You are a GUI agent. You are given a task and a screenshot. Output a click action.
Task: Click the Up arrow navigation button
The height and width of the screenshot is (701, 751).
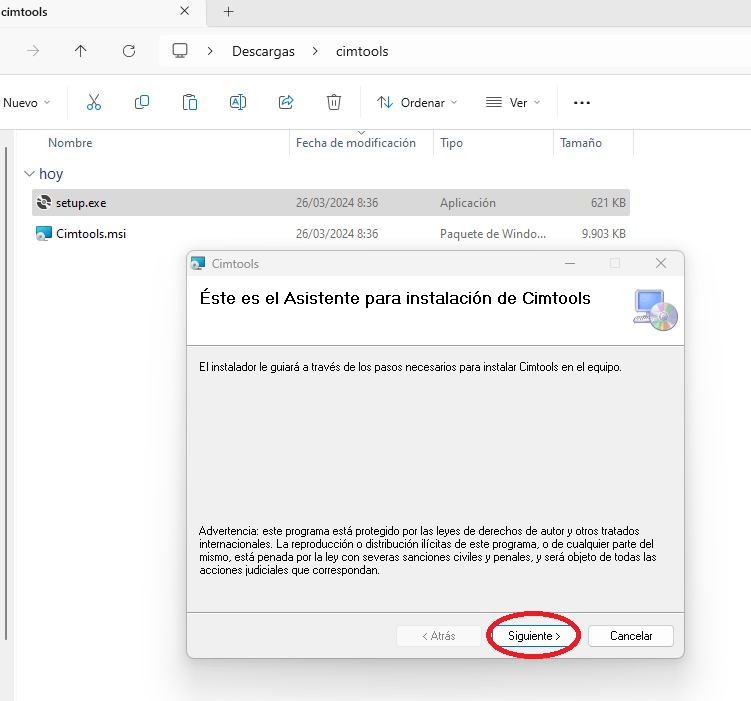click(80, 51)
